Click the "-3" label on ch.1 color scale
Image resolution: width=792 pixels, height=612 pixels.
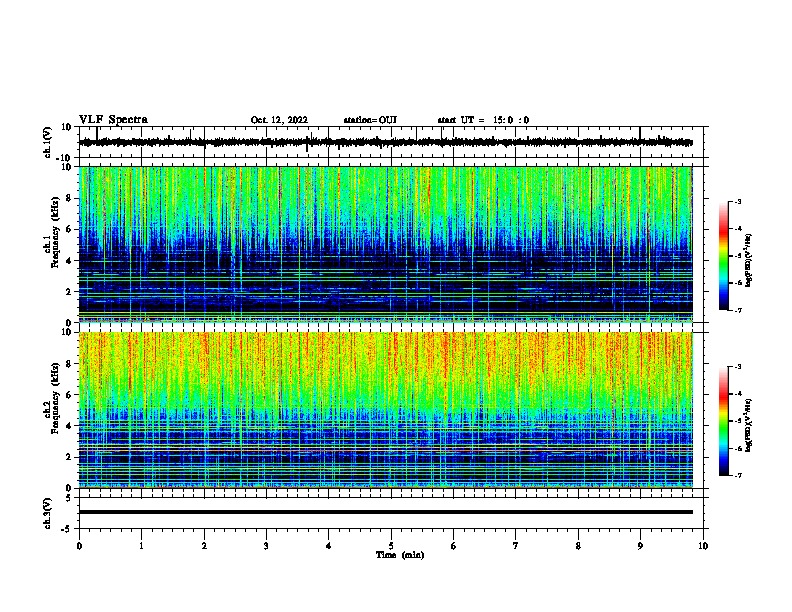coord(737,201)
